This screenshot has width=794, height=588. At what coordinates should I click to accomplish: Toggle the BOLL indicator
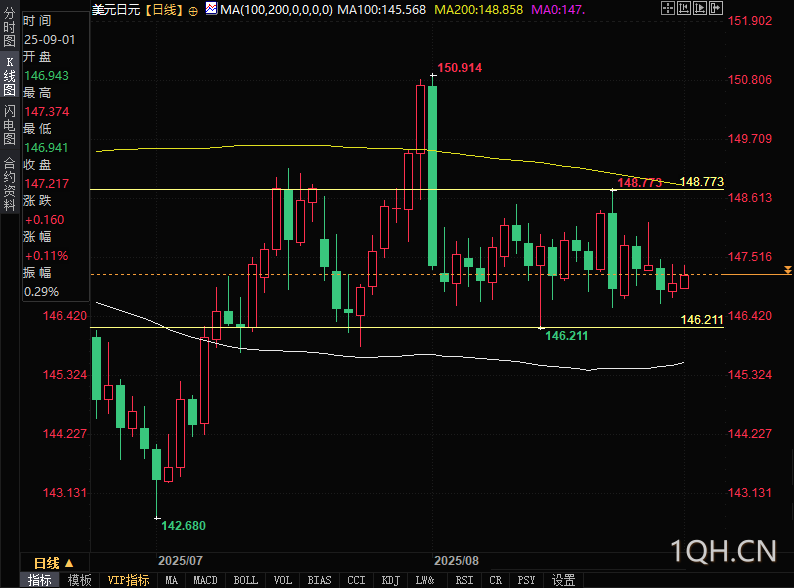pos(245,580)
